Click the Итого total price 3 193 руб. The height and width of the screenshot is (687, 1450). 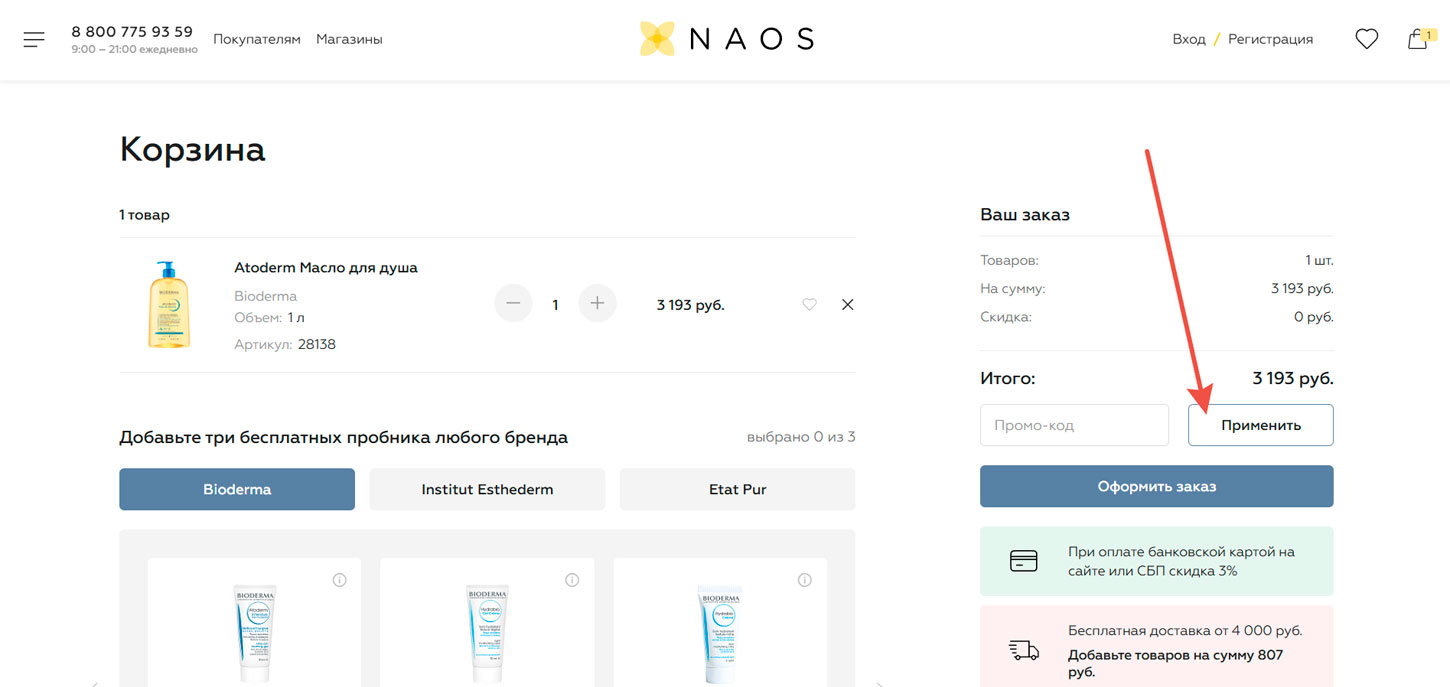(1293, 379)
